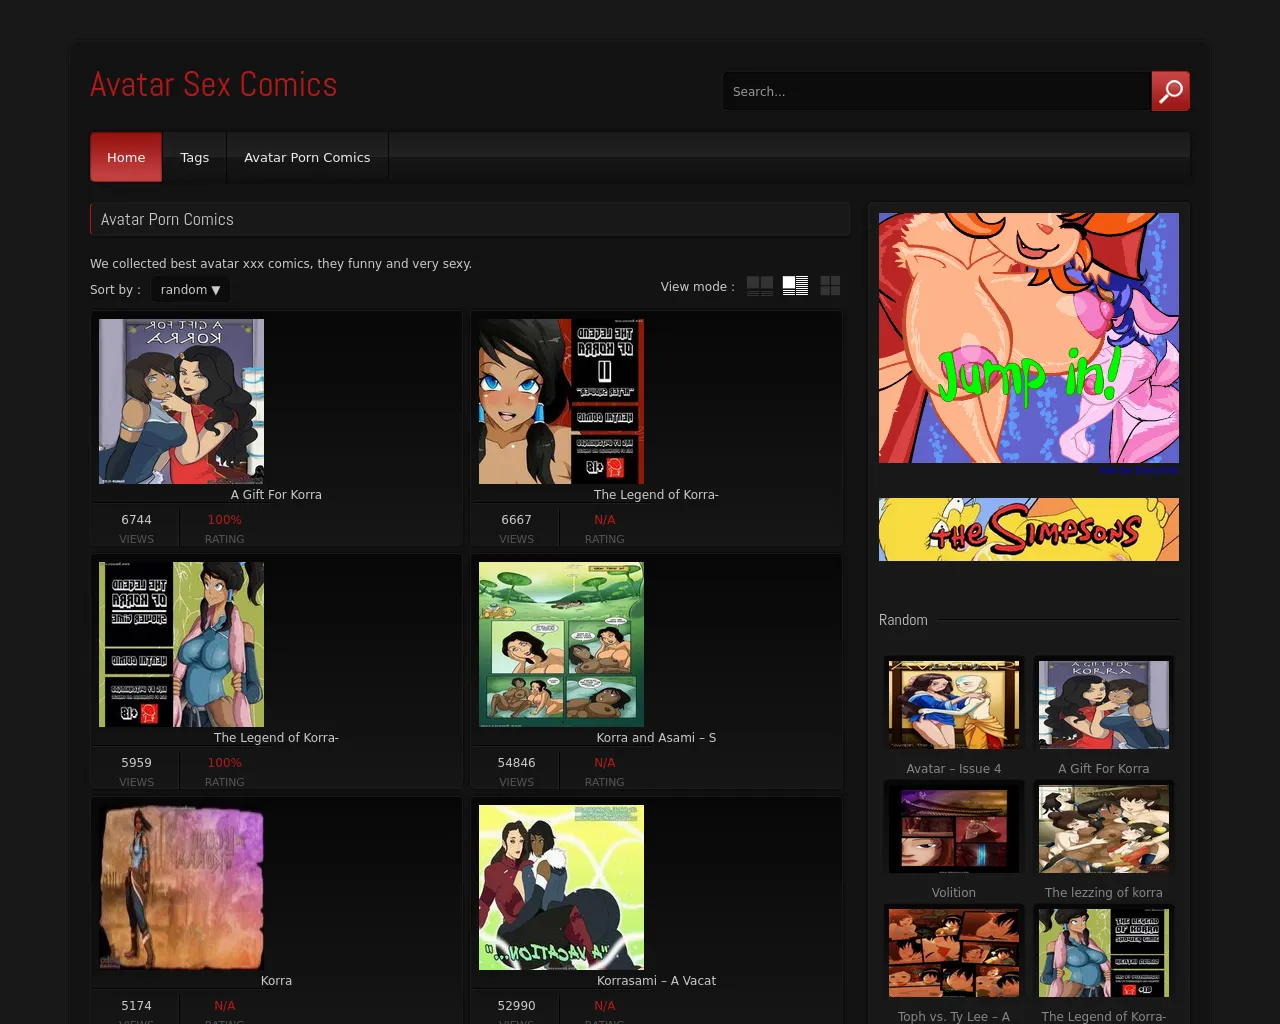The image size is (1280, 1024).
Task: Click the site title logo link
Action: point(214,85)
